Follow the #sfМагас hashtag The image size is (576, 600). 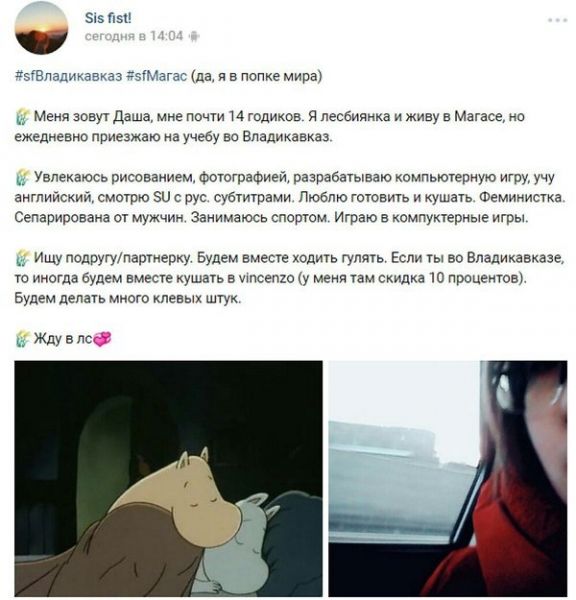pos(157,76)
